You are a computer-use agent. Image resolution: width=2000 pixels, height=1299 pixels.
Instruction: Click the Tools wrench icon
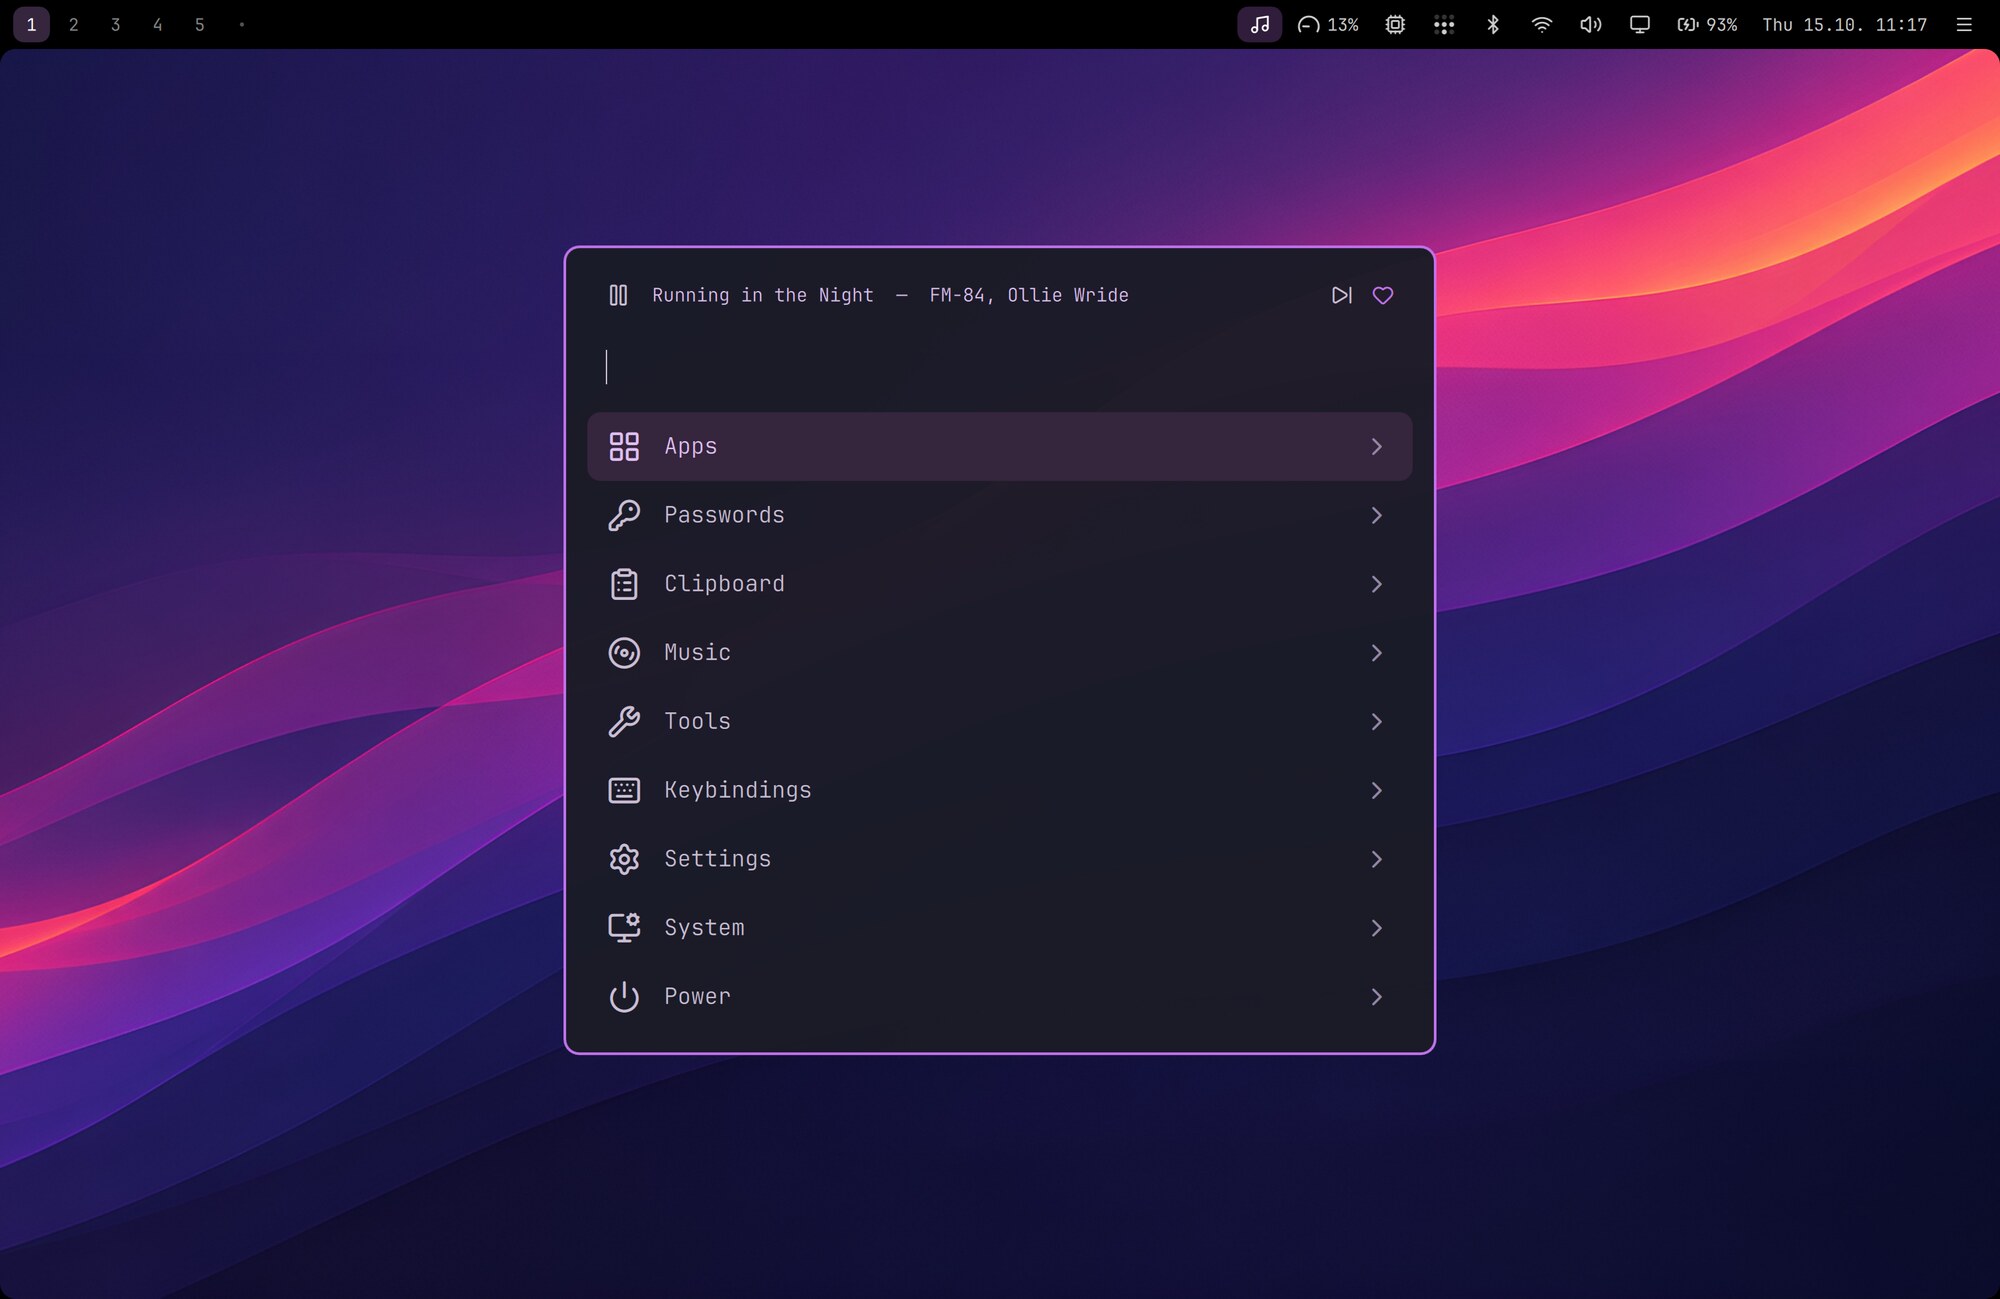pyautogui.click(x=624, y=721)
